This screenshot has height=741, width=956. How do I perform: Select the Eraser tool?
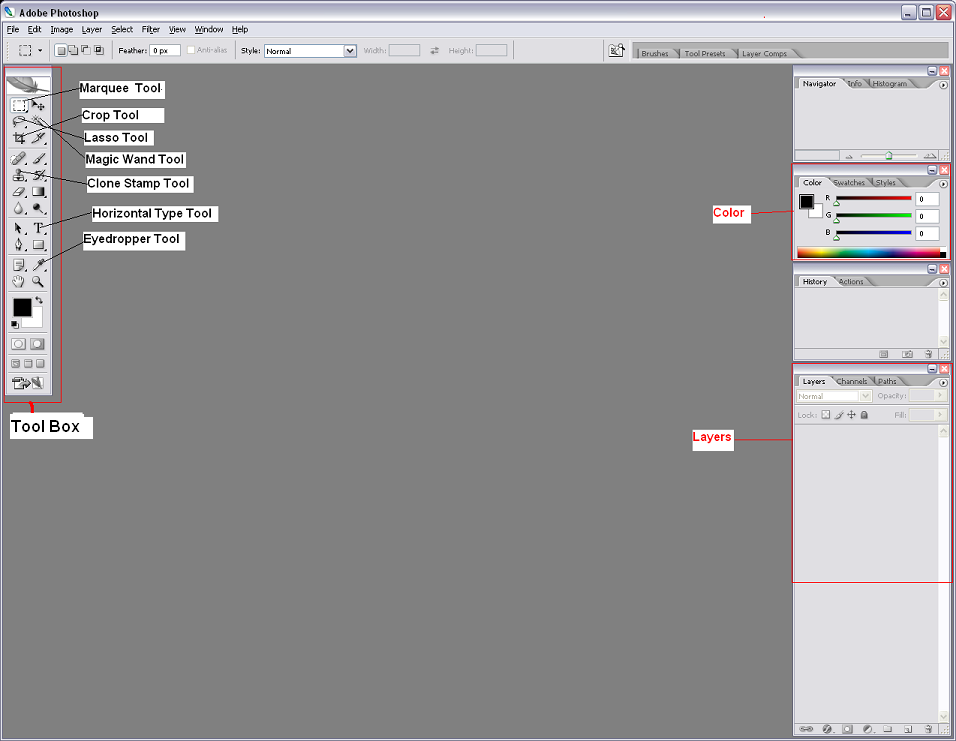pos(19,192)
